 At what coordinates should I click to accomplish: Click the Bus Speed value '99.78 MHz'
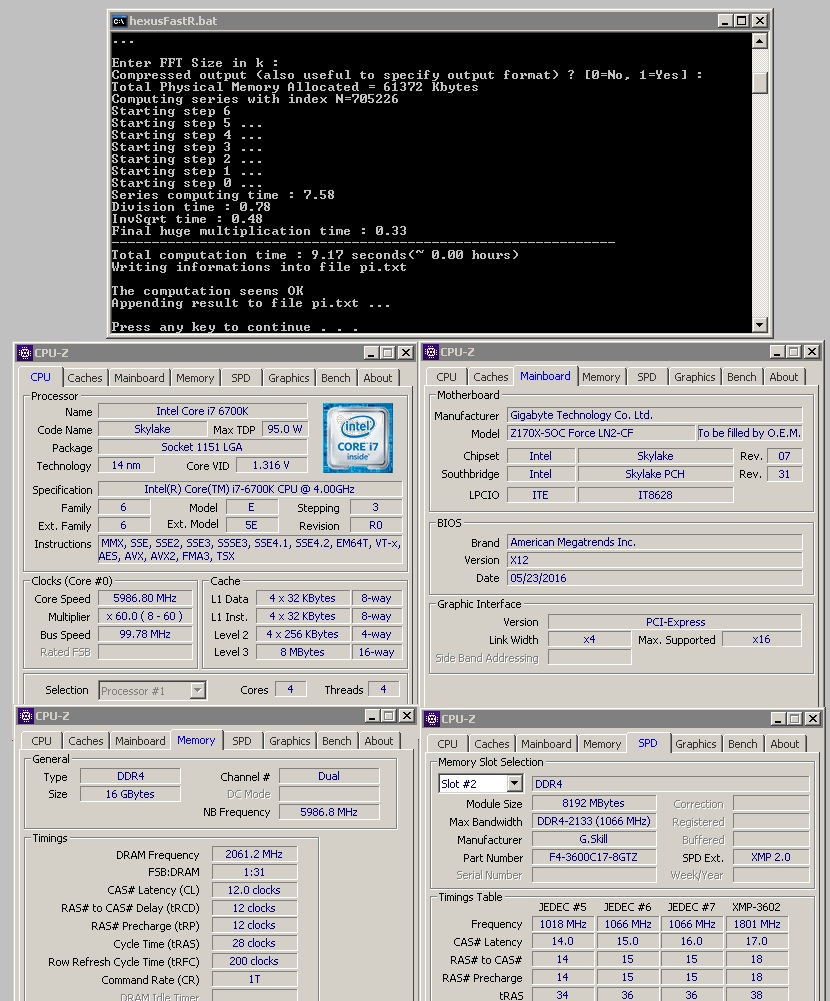145,634
